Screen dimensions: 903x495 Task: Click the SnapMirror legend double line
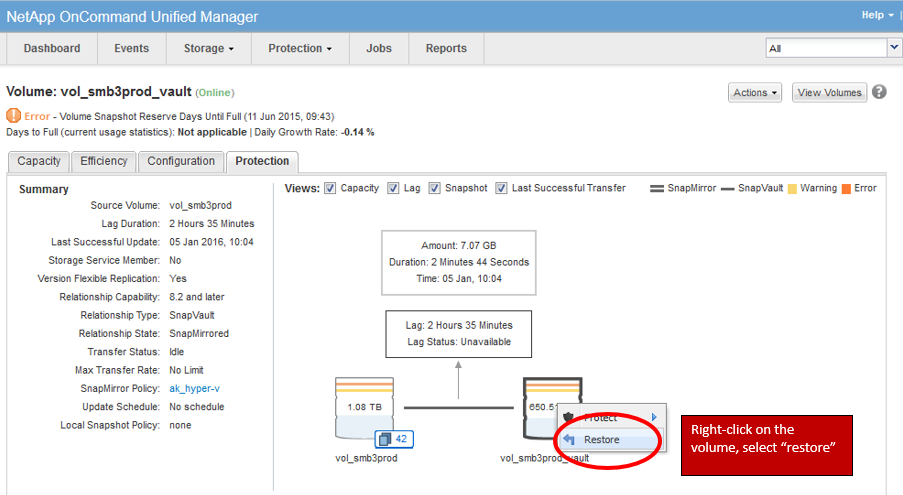[657, 189]
